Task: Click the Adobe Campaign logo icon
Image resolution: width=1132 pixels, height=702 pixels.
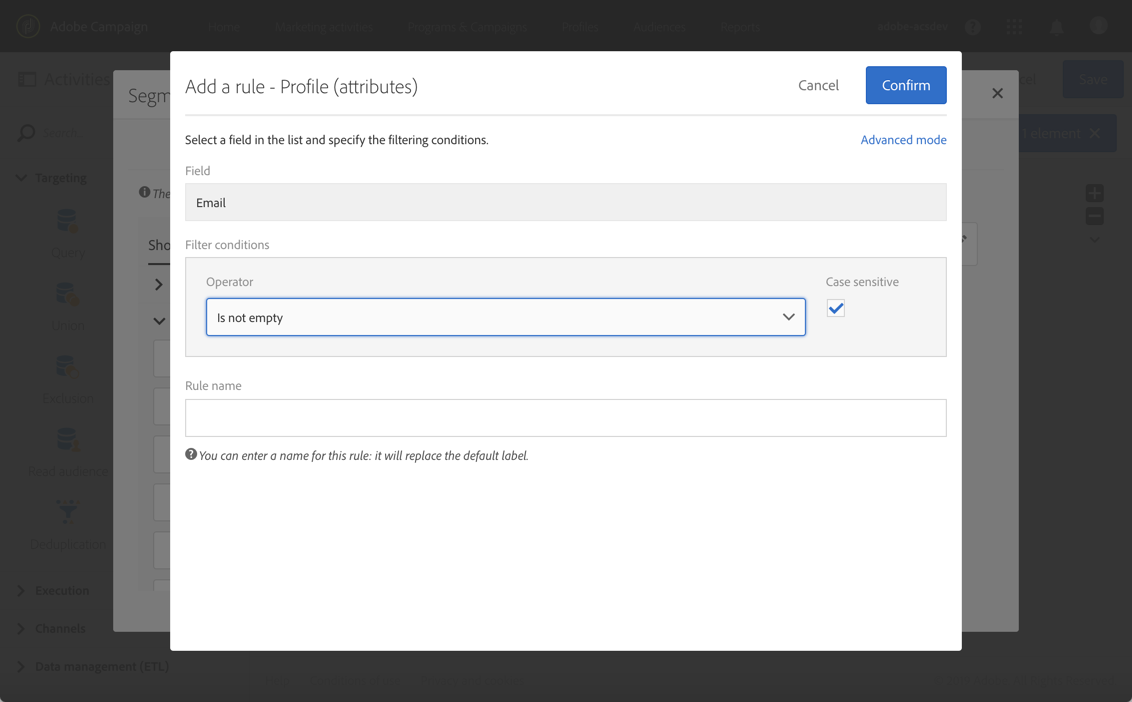Action: (x=28, y=26)
